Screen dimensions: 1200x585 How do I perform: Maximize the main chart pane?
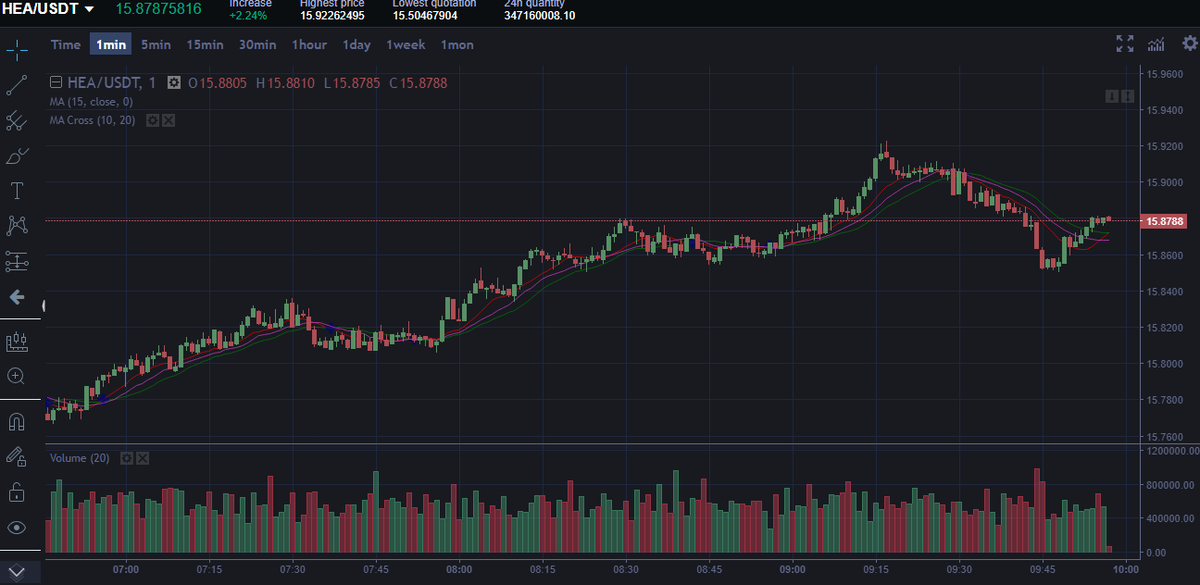pos(1127,96)
